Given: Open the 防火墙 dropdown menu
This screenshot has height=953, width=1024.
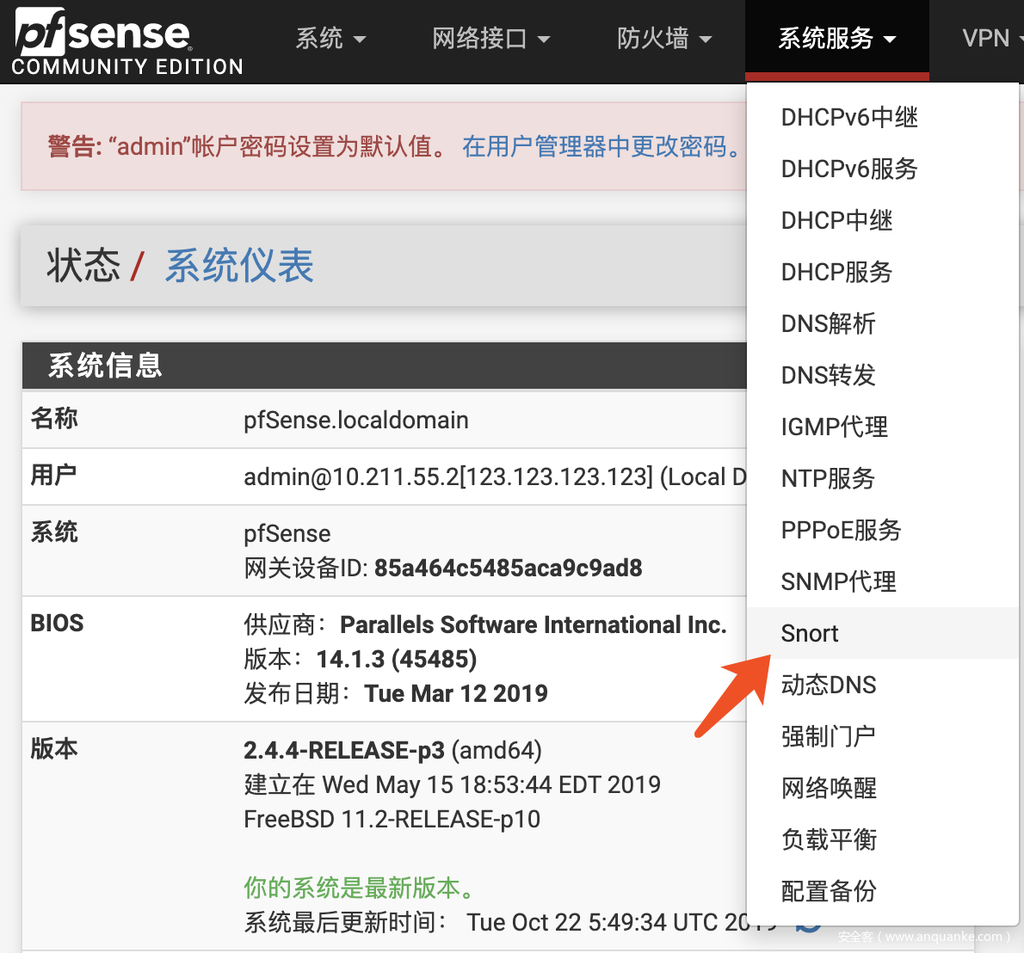Looking at the screenshot, I should (x=664, y=39).
